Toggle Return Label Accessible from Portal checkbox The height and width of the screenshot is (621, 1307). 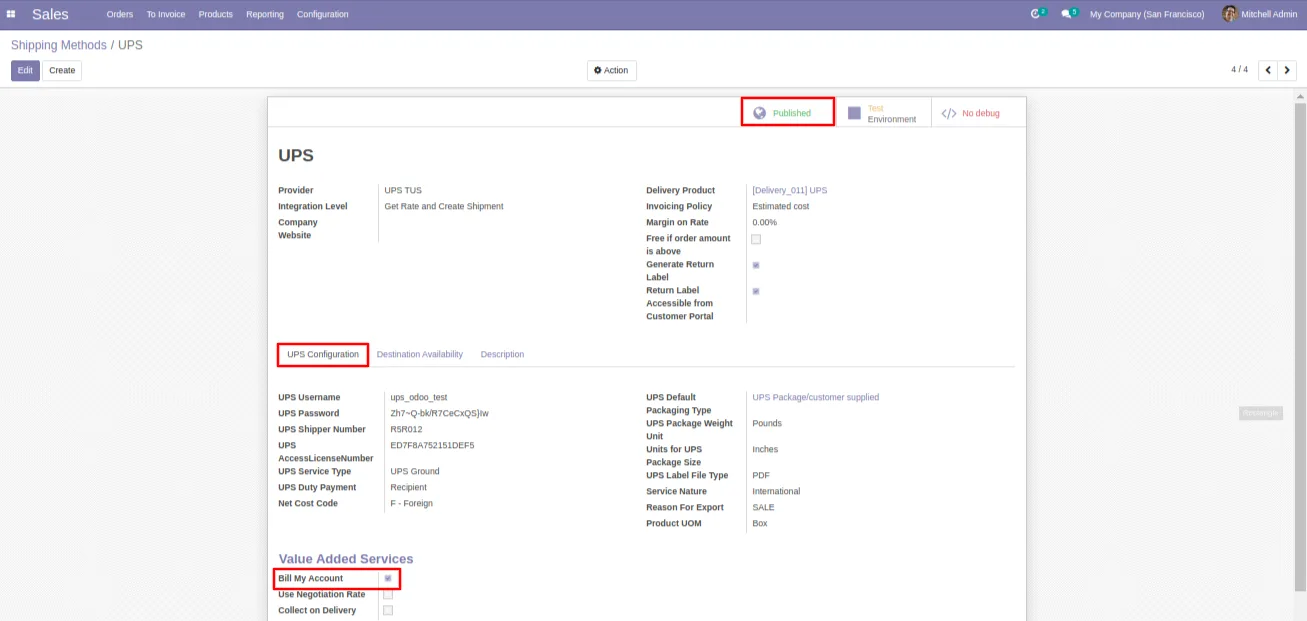coord(756,291)
